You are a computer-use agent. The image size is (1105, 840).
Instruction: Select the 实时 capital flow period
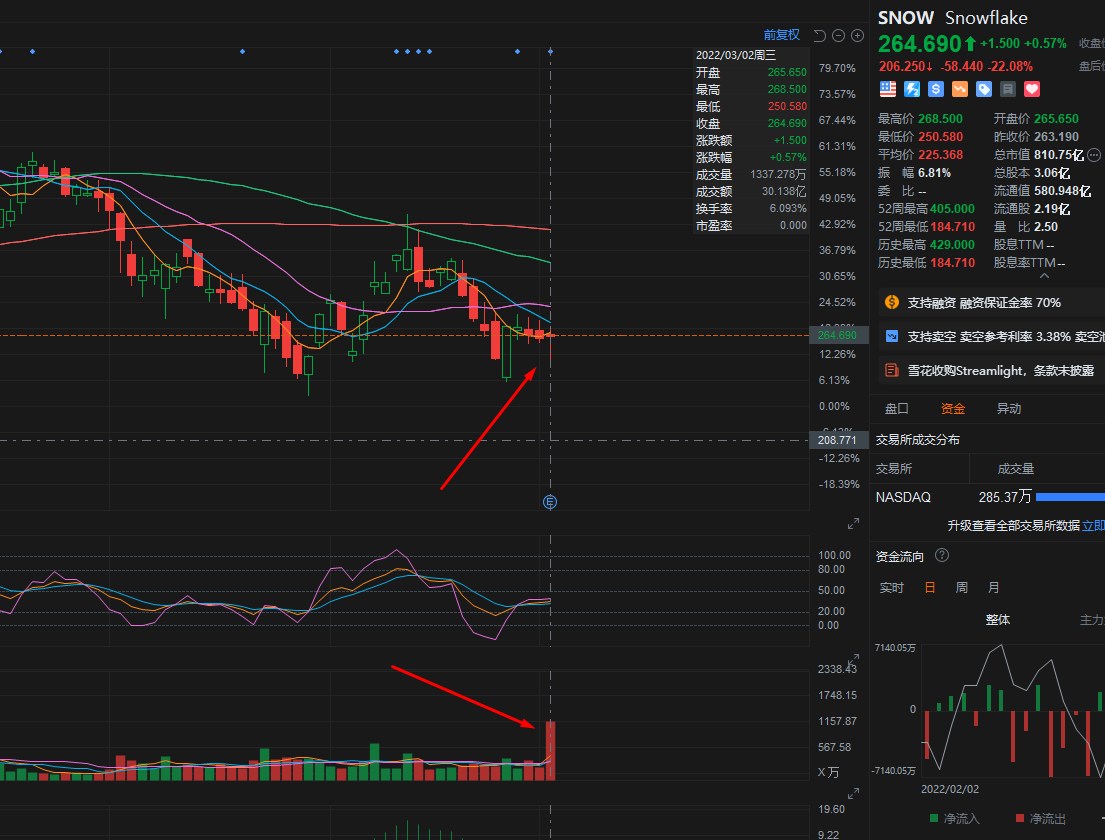[891, 588]
